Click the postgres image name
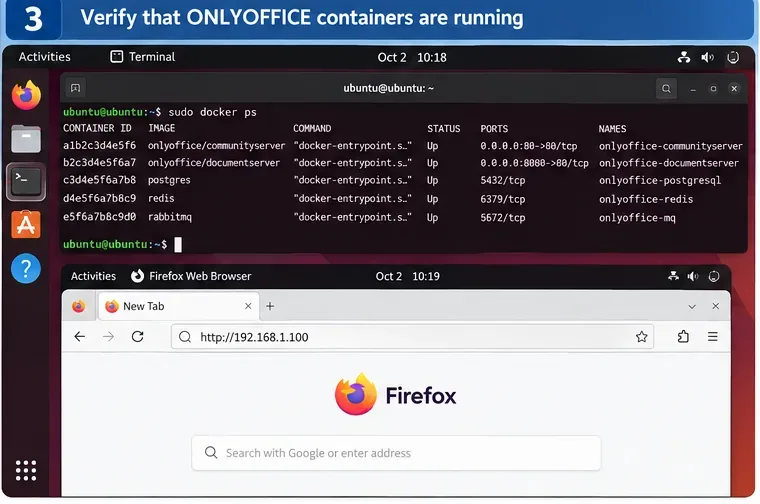Viewport: 760px width, 504px height. [x=169, y=180]
